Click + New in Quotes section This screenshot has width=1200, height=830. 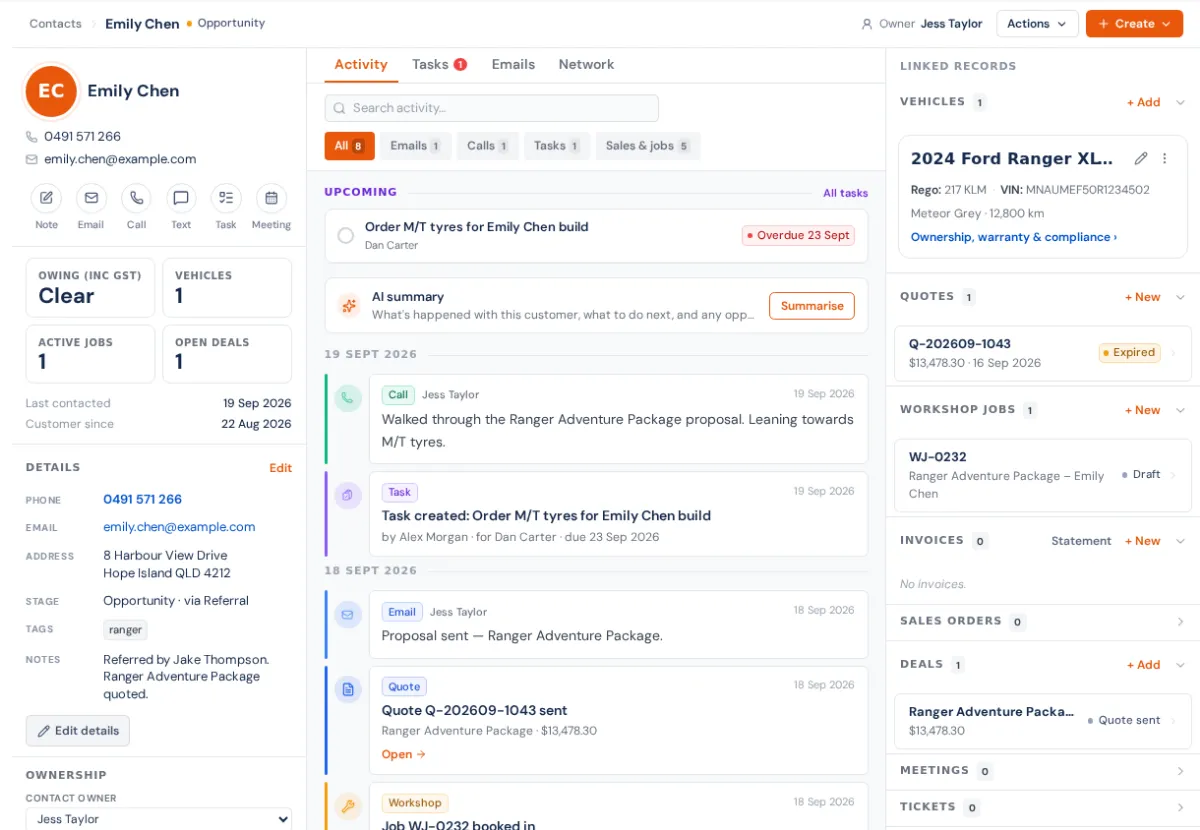pyautogui.click(x=1142, y=297)
